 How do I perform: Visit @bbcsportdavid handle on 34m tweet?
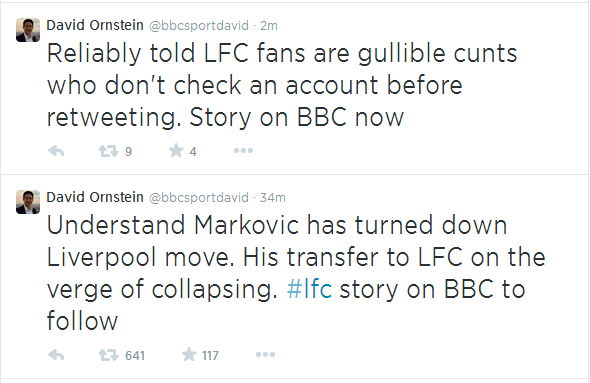(x=199, y=198)
